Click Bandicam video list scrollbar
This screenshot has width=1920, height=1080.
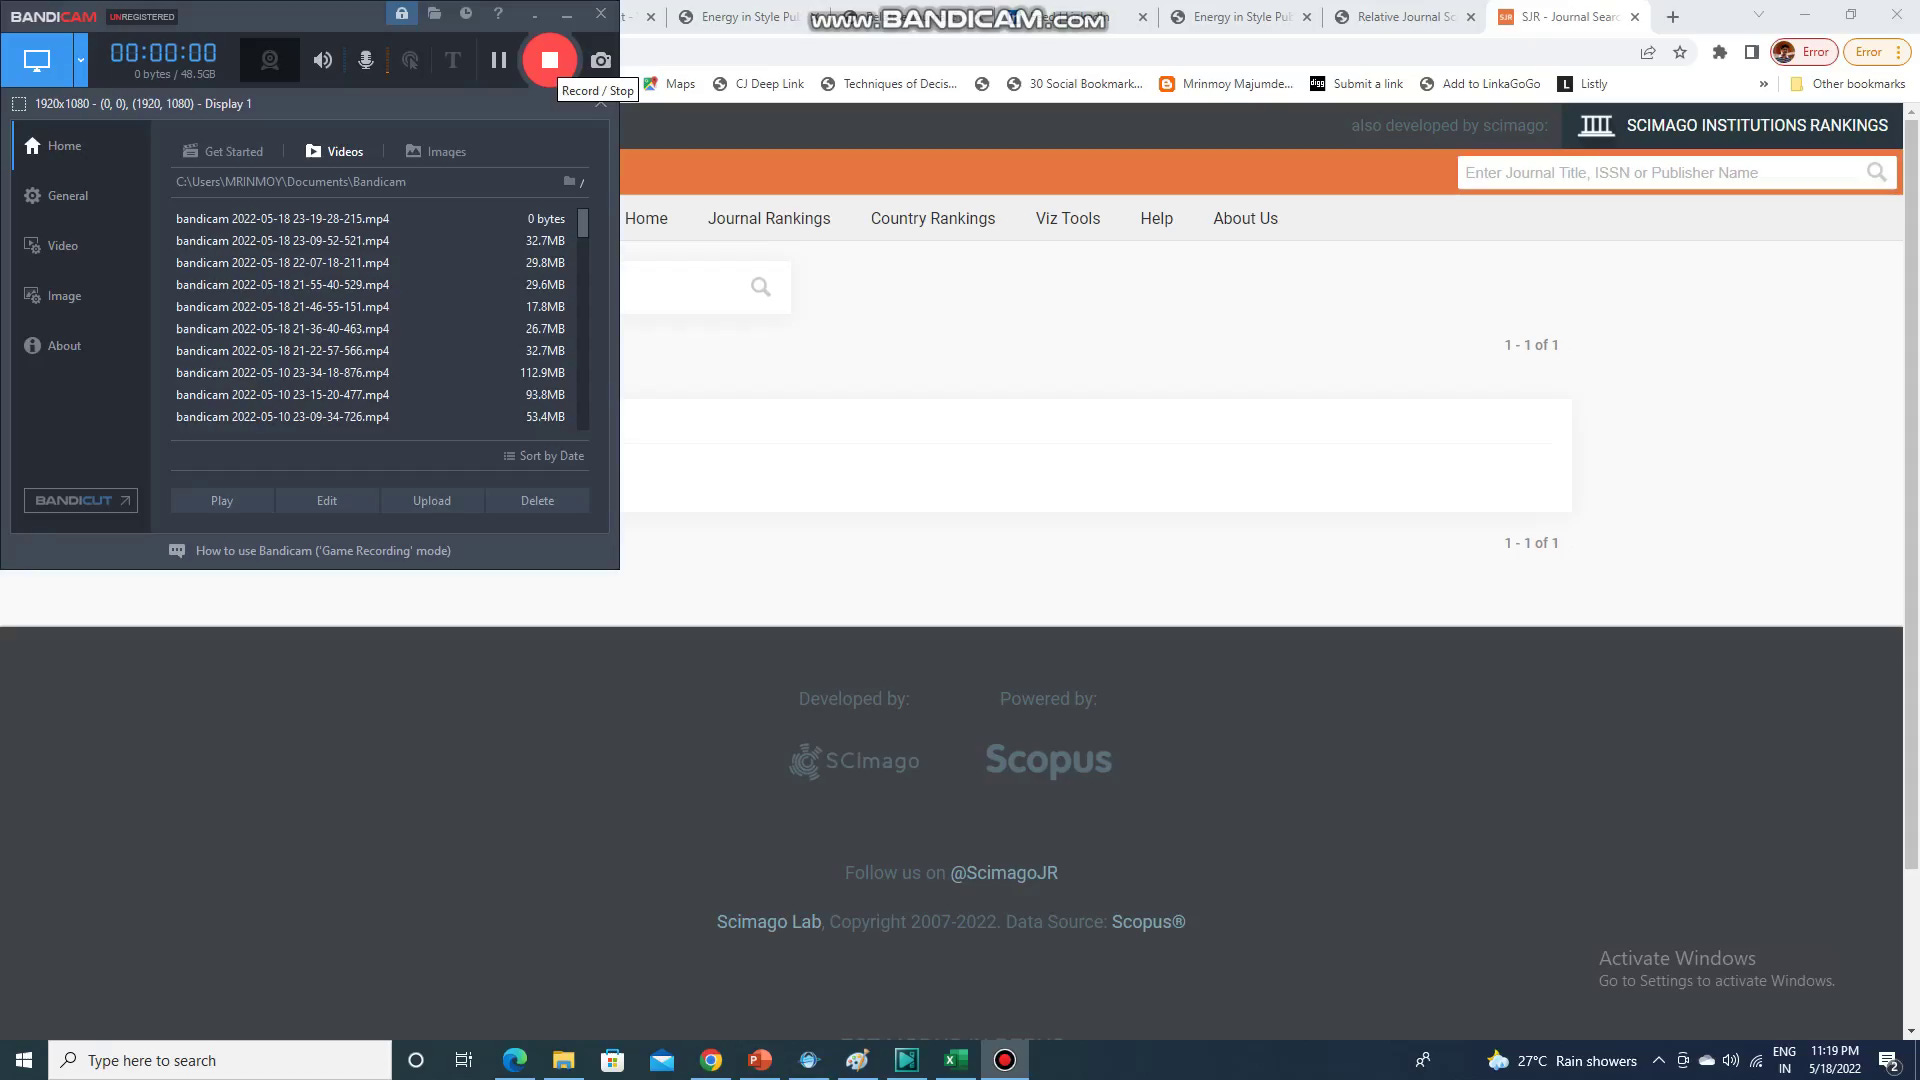coord(583,224)
